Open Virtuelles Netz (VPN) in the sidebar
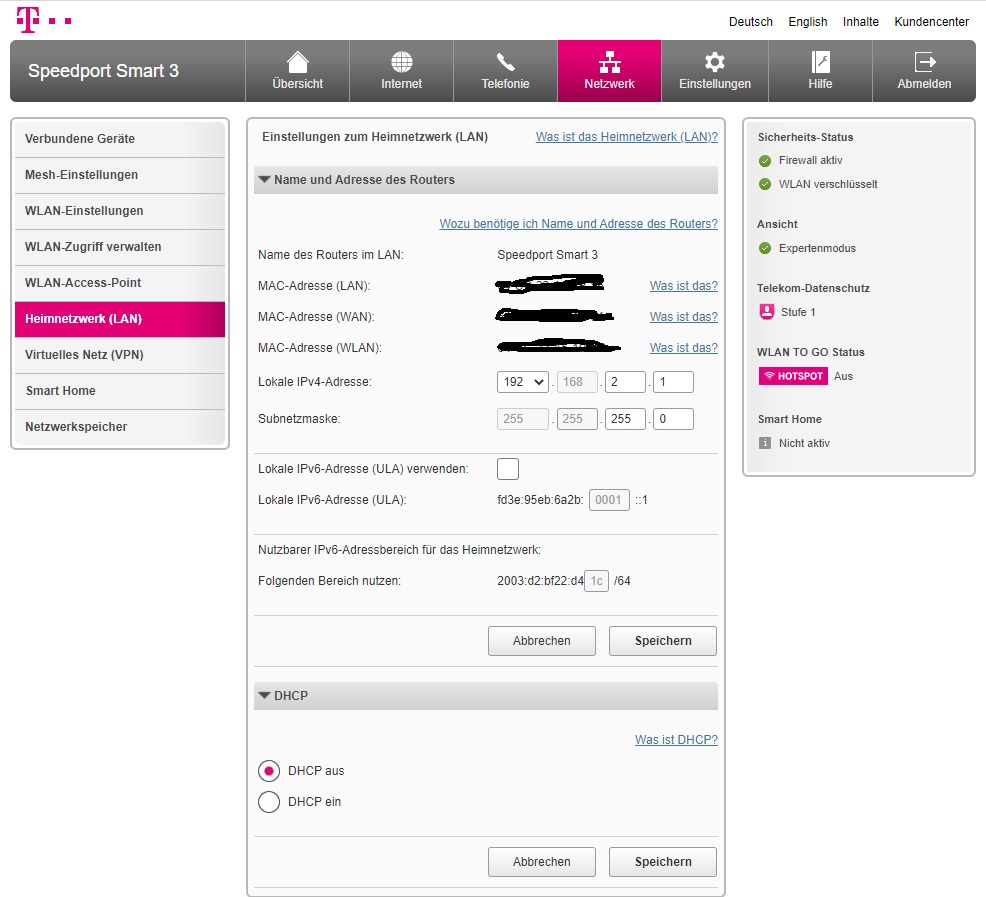Screen dimensions: 986x897 (119, 355)
